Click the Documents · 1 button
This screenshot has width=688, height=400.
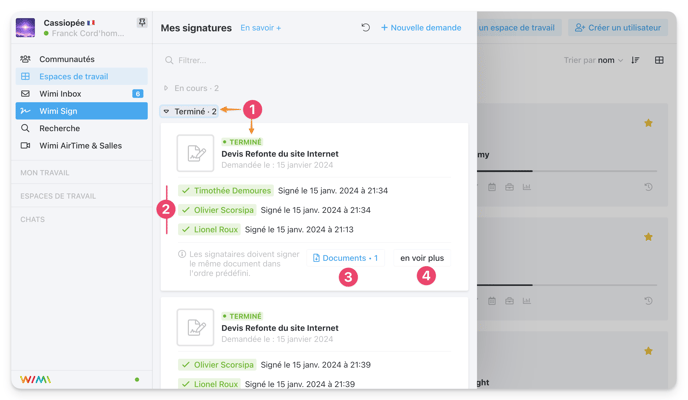pos(345,258)
